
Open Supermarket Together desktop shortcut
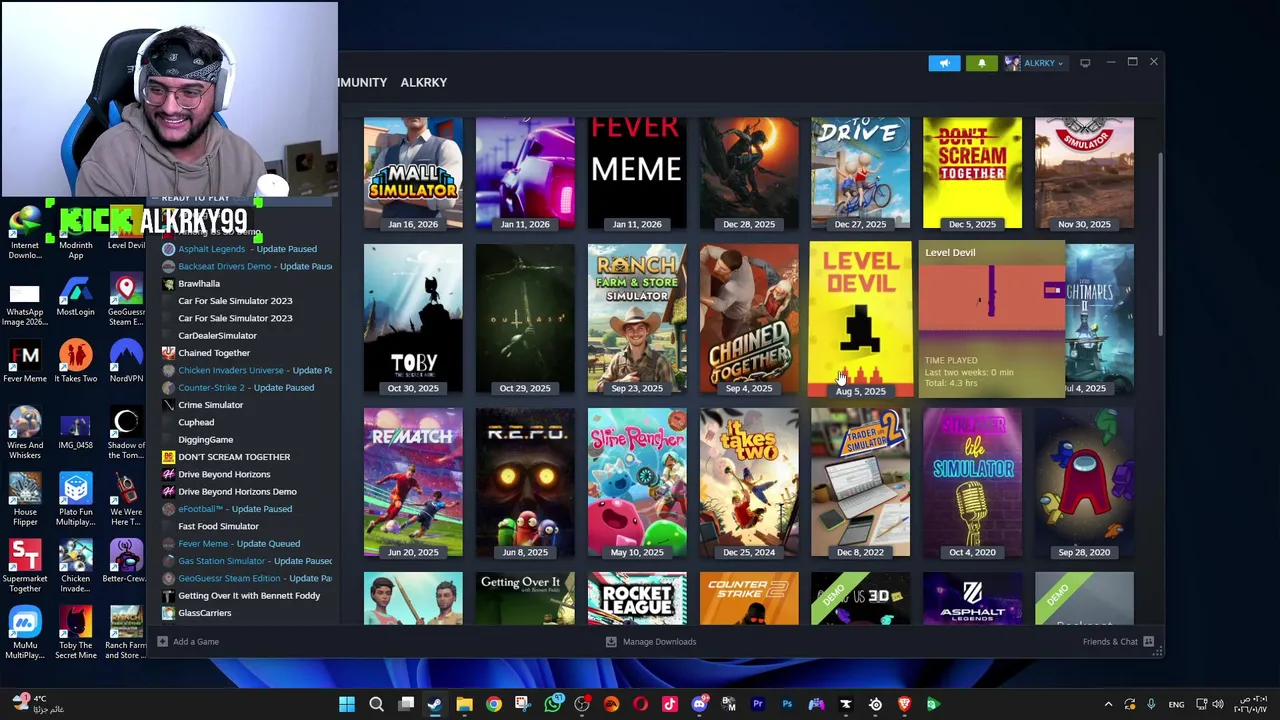(25, 567)
